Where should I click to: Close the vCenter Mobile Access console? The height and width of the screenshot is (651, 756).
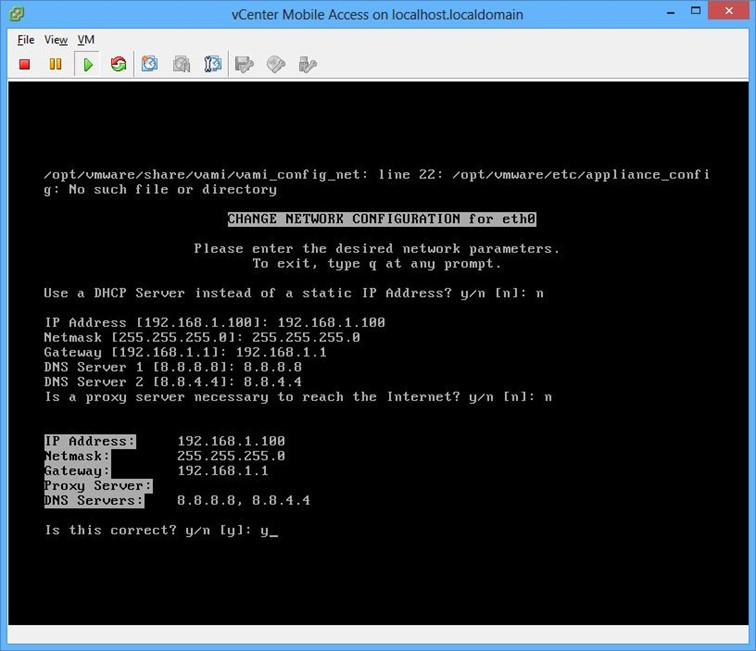coord(729,11)
